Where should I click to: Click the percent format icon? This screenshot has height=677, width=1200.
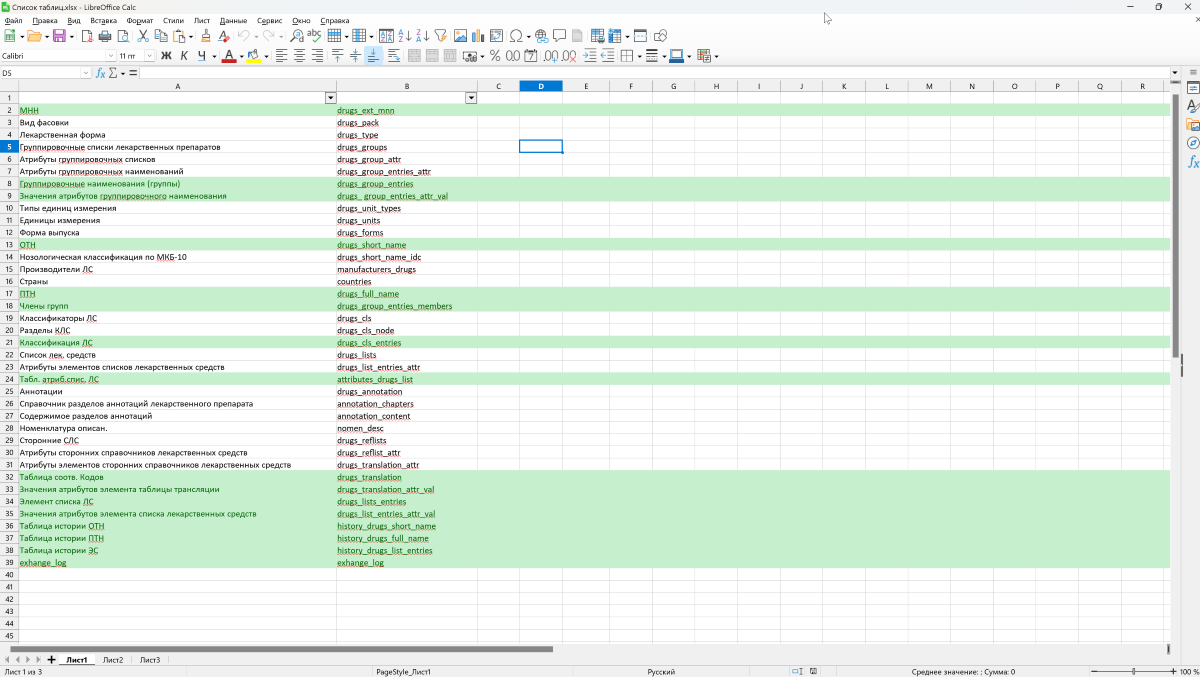click(494, 56)
